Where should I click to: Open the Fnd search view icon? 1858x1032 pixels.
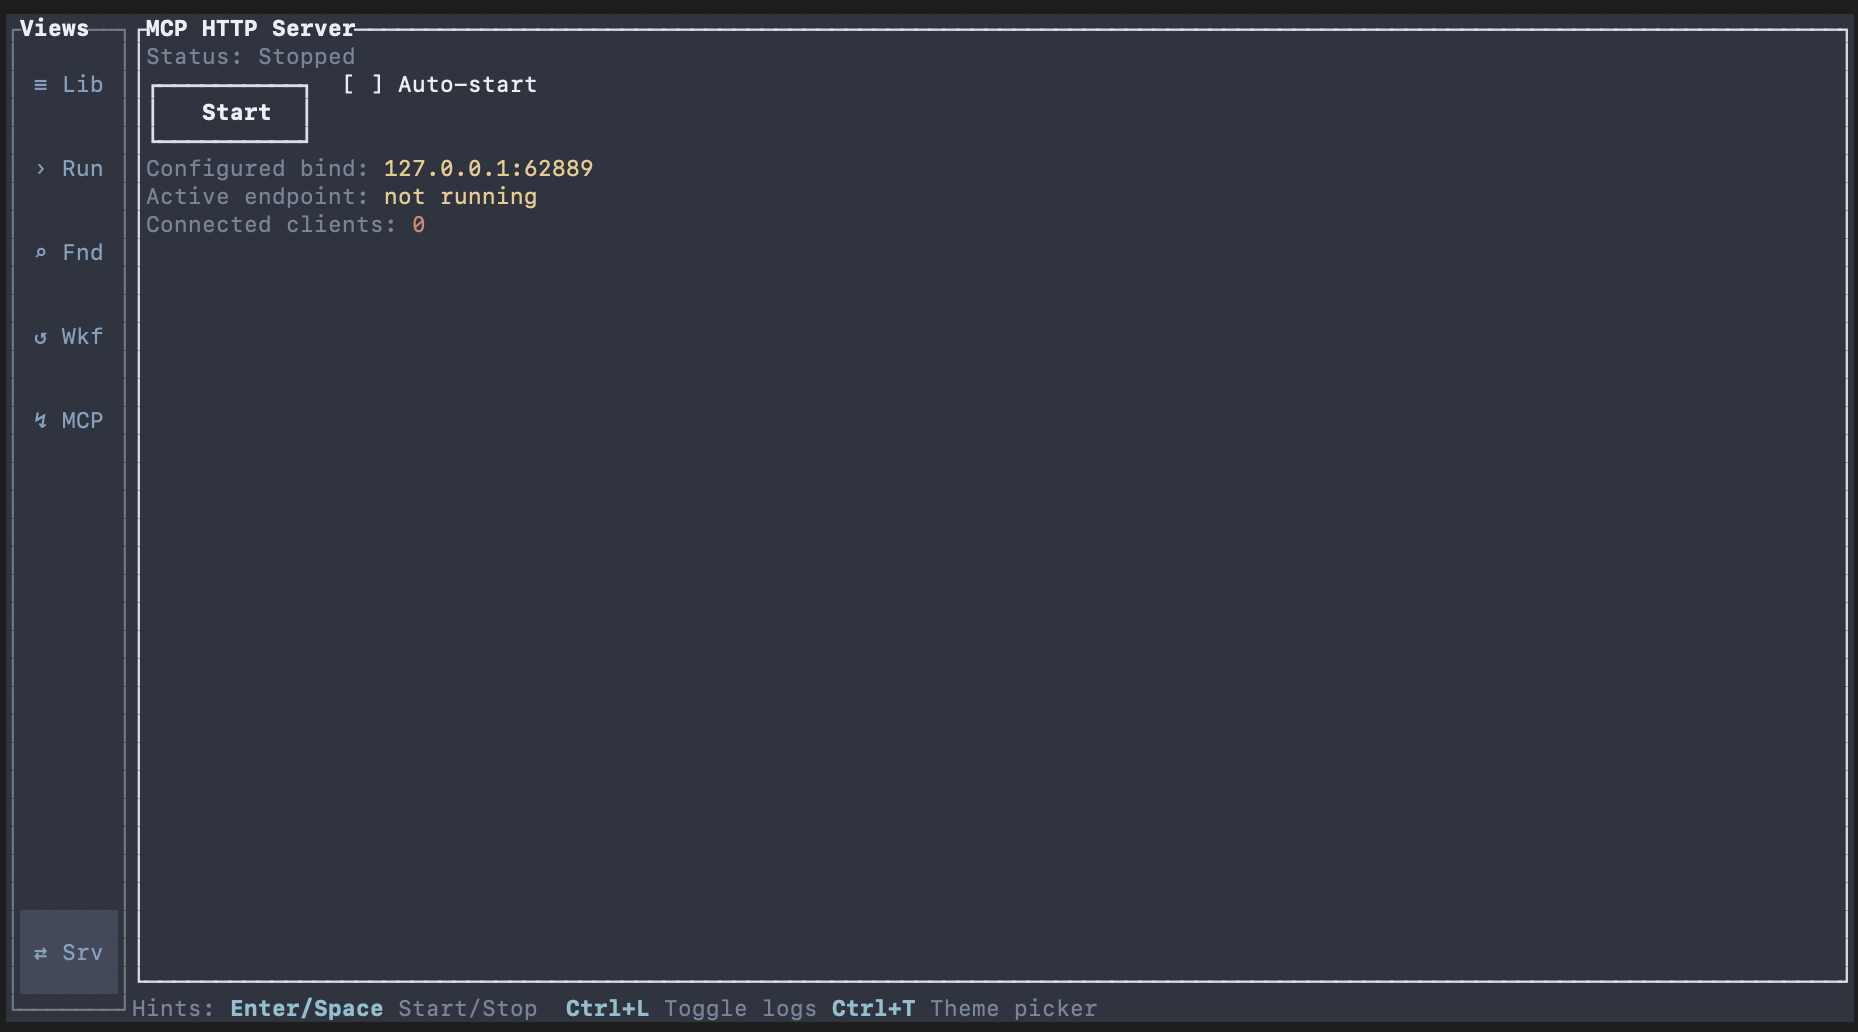coord(41,253)
